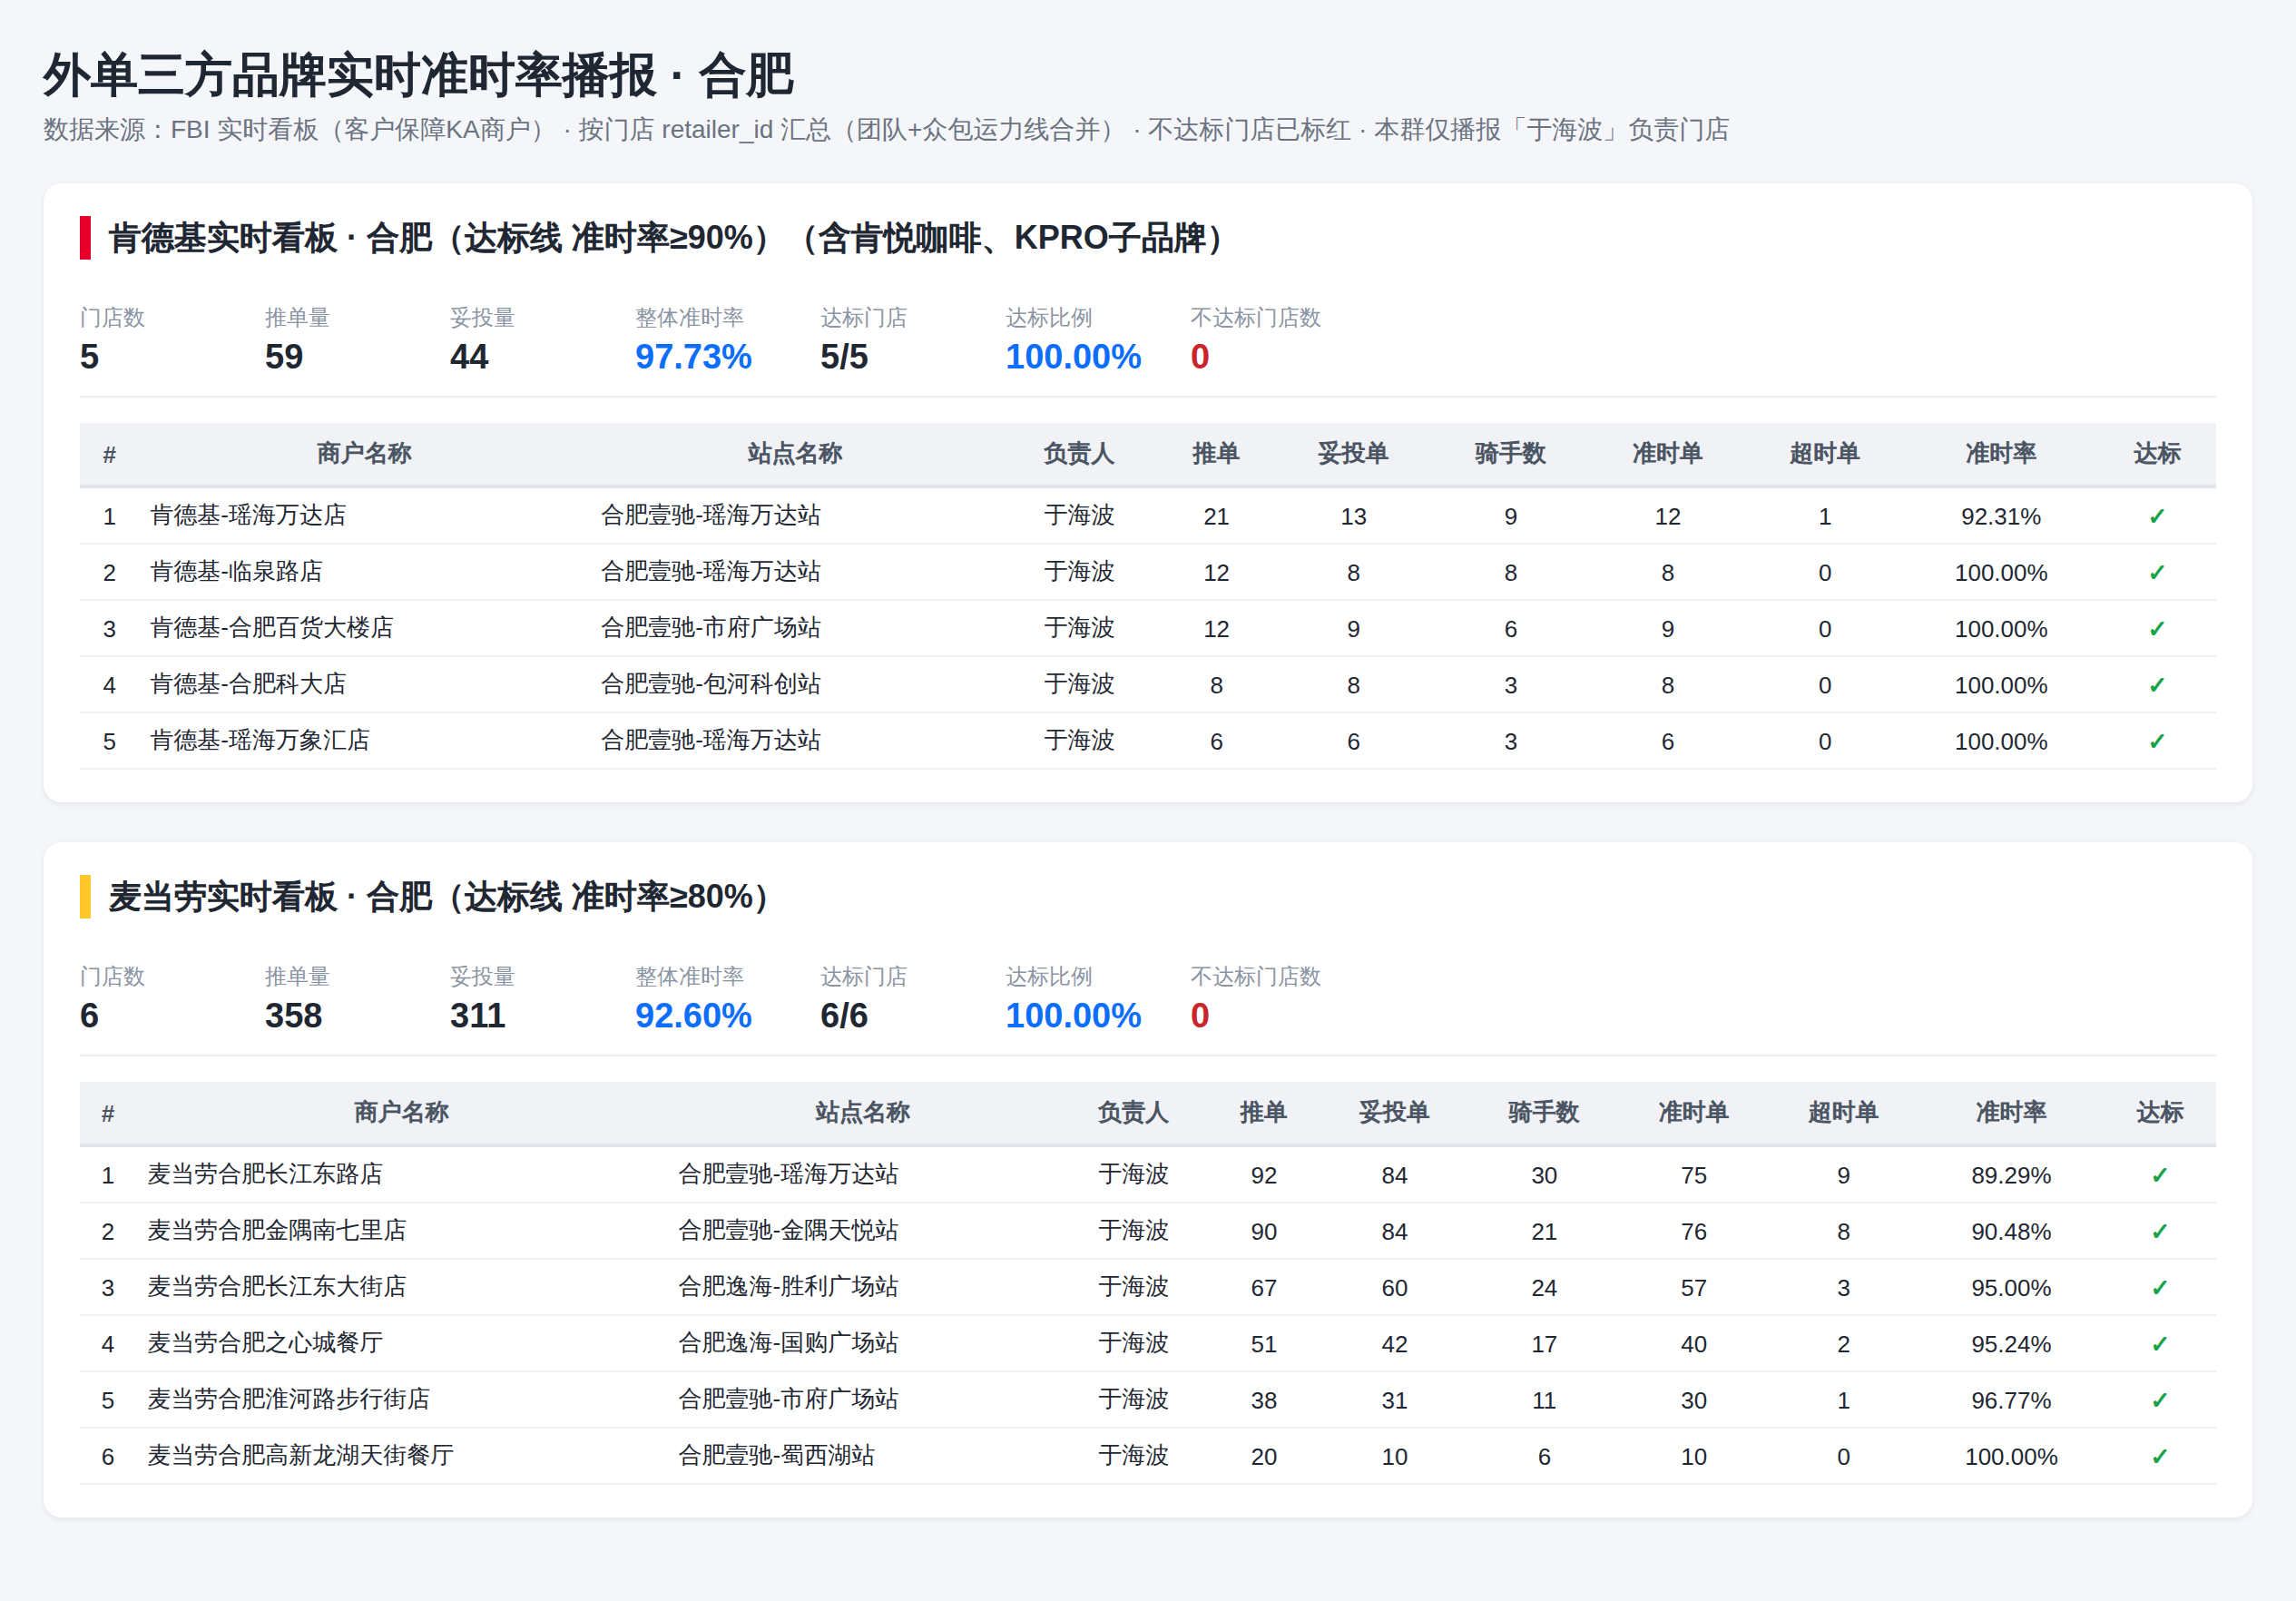This screenshot has height=1601, width=2296.
Task: Click 准时率 column header in KFC table
Action: 2001,454
